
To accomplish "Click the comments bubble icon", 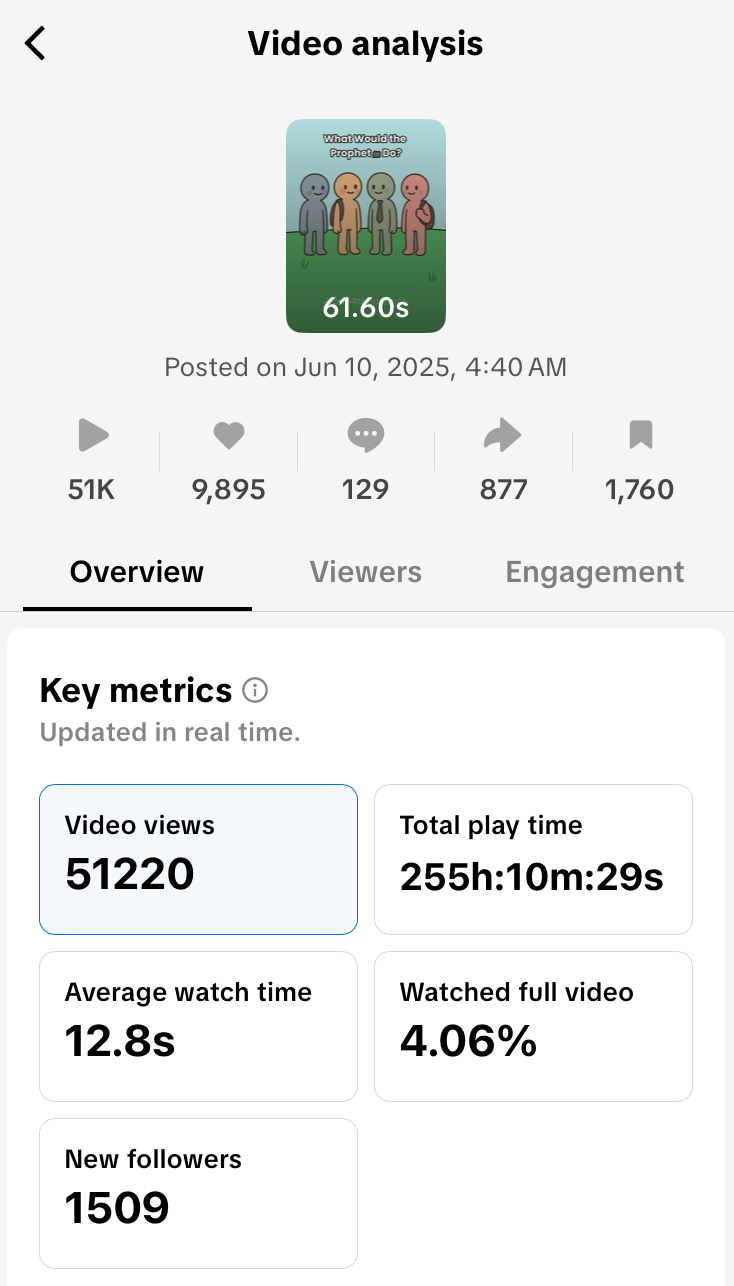I will click(x=365, y=435).
